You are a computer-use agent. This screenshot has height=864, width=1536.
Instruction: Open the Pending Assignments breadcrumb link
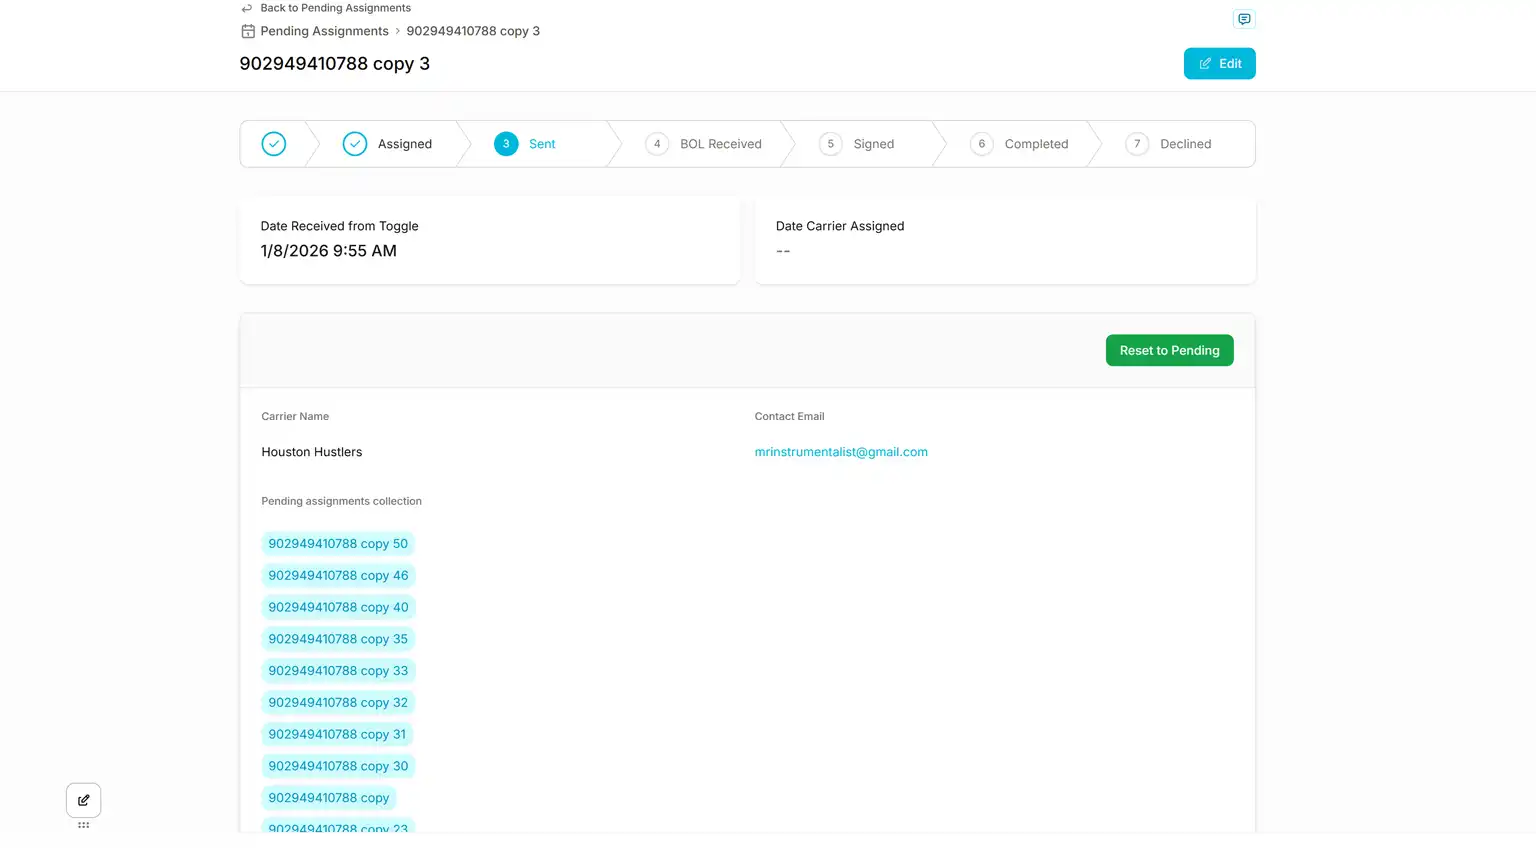[x=322, y=31]
